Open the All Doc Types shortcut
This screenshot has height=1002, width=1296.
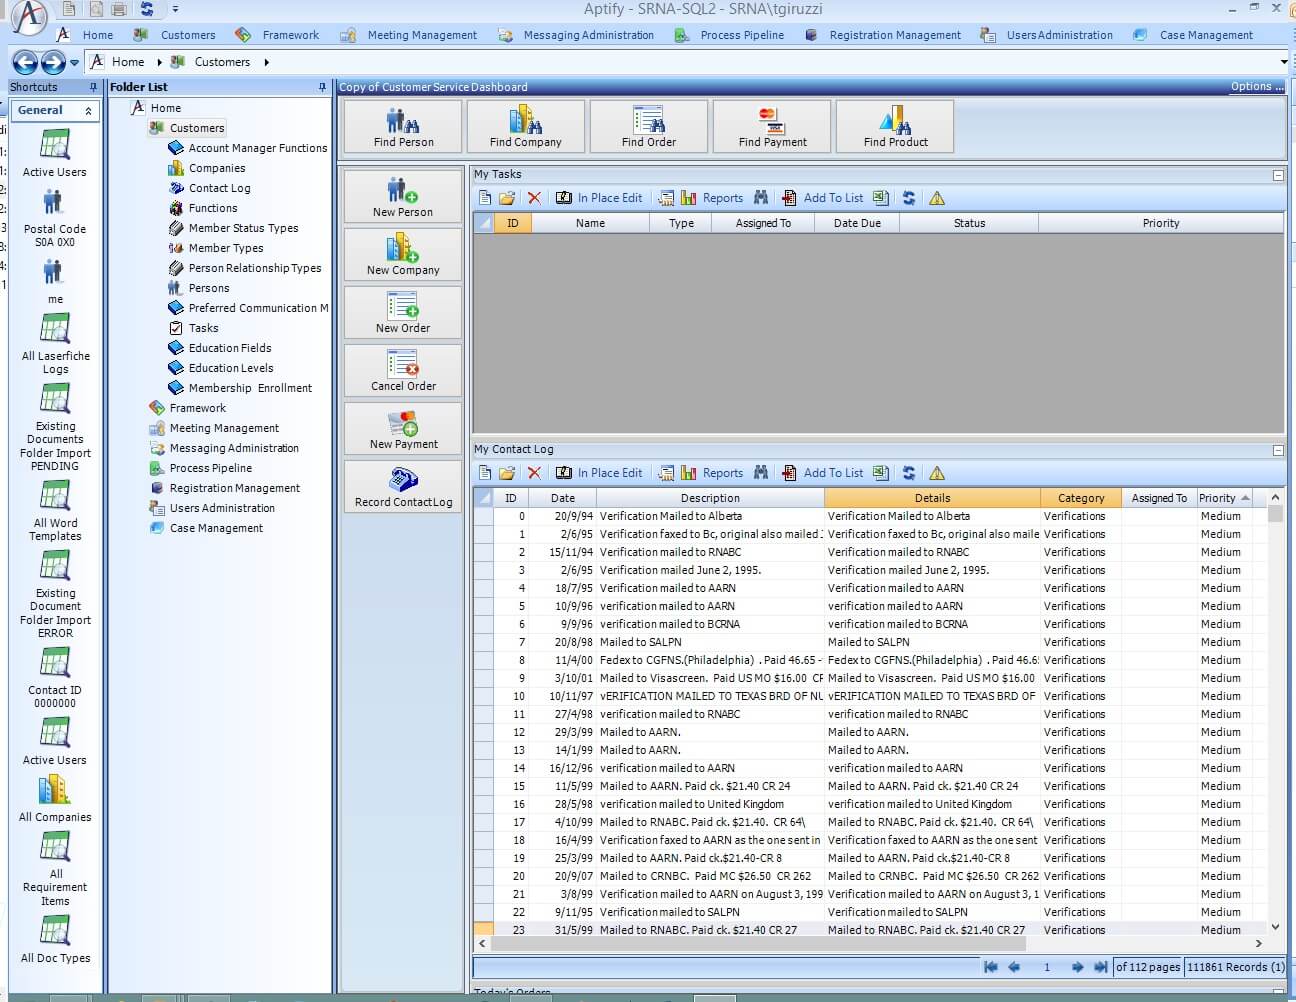pyautogui.click(x=55, y=940)
